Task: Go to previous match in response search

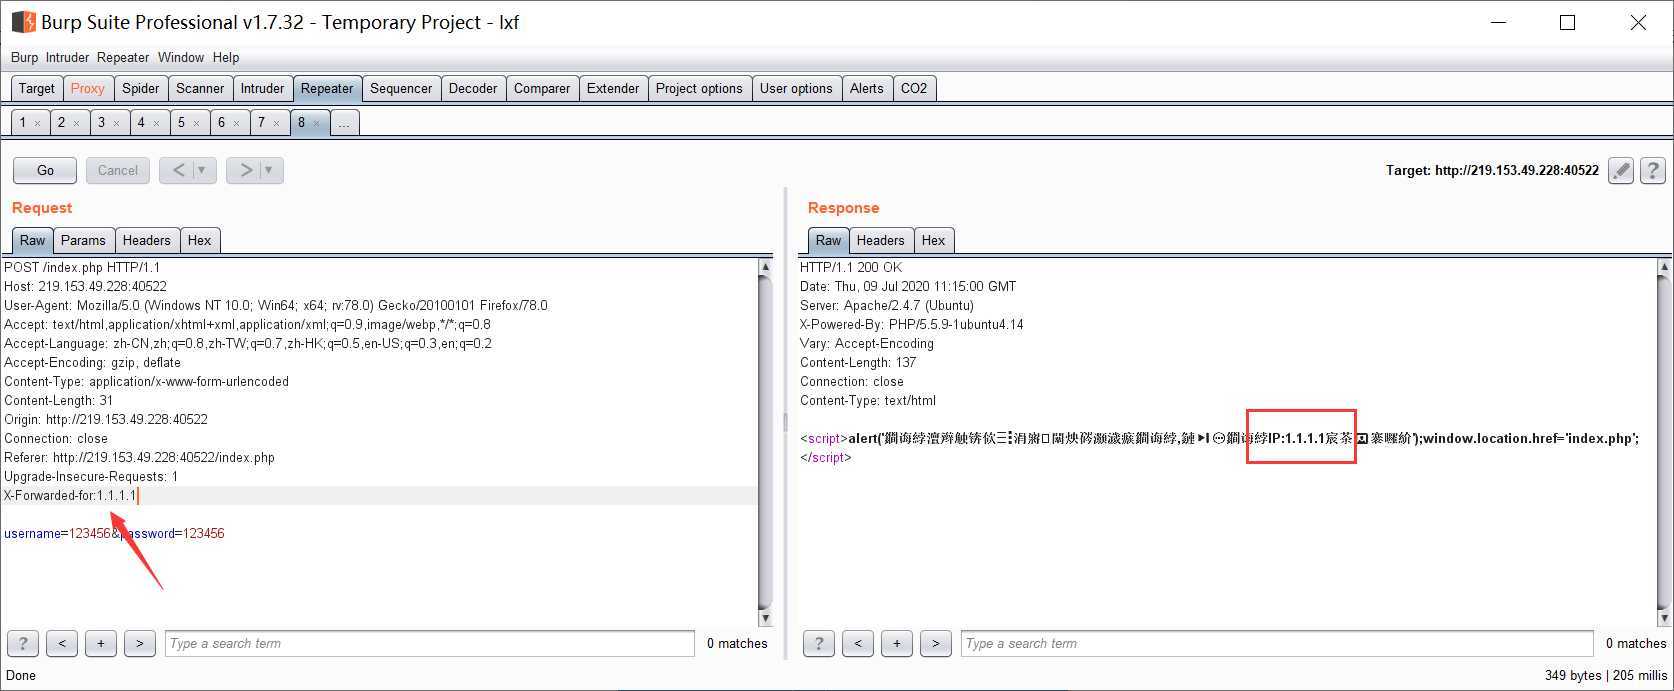Action: (858, 643)
